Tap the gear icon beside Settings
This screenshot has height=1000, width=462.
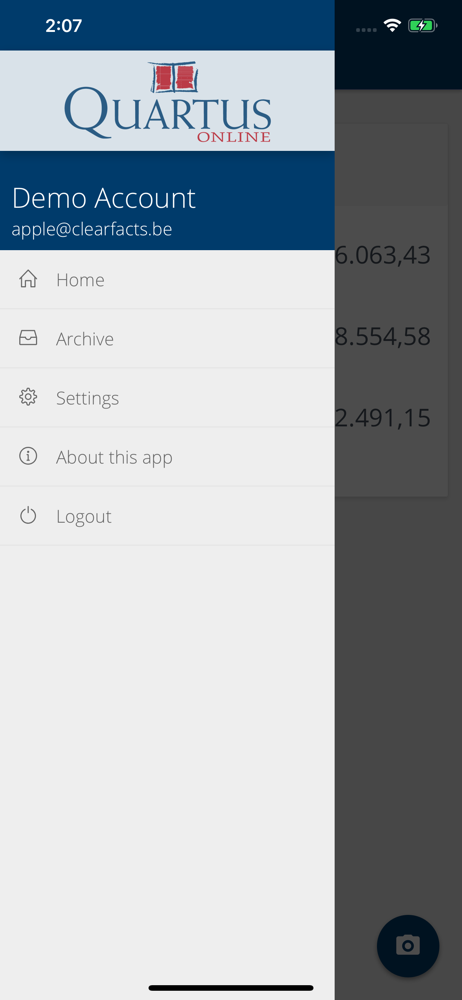pyautogui.click(x=28, y=397)
